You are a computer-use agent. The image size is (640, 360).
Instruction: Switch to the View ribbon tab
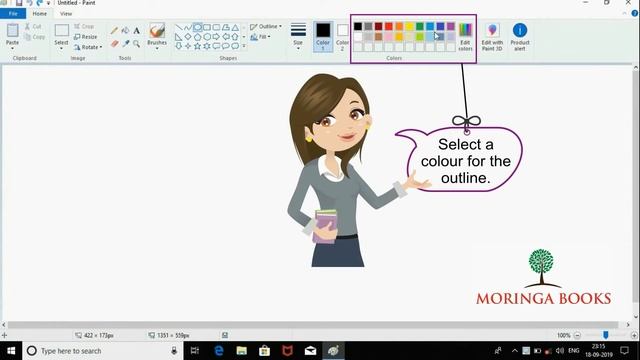point(66,13)
